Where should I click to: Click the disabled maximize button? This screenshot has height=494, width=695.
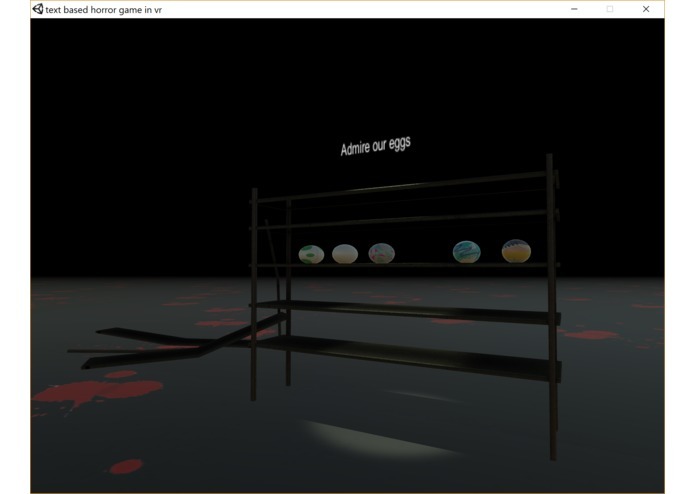pyautogui.click(x=610, y=9)
